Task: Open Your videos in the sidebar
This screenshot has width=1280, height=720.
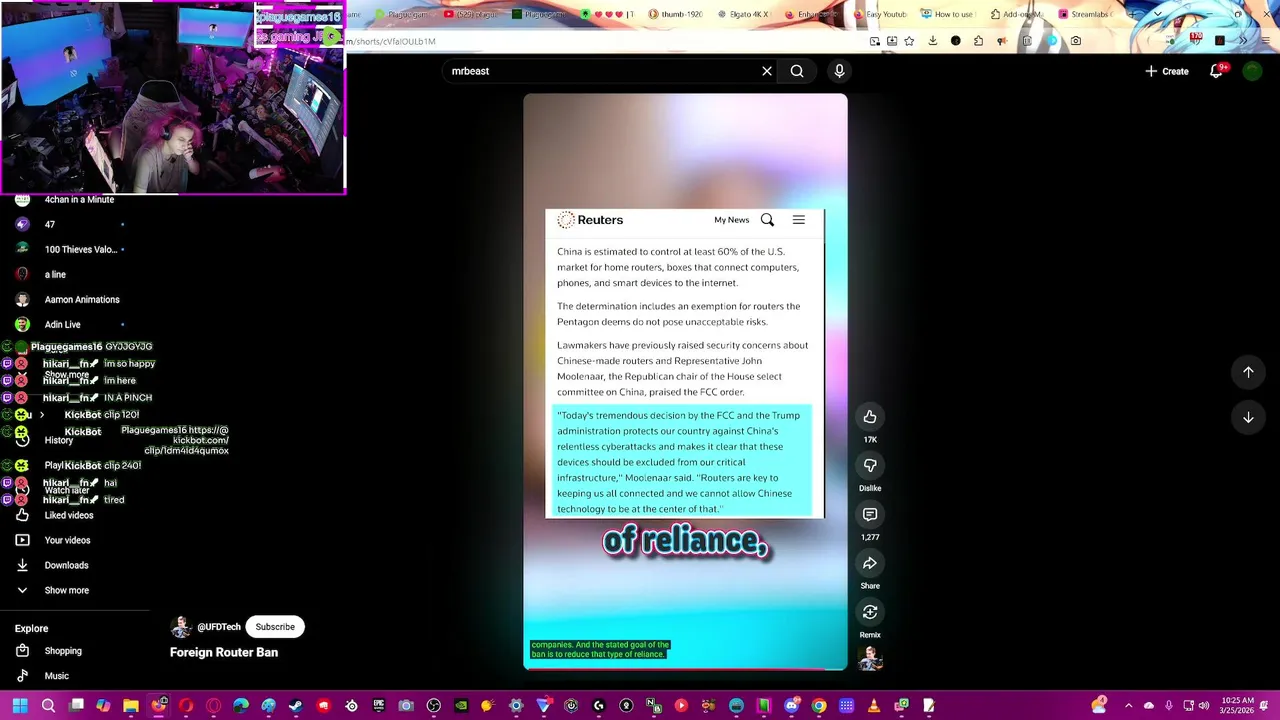Action: (67, 540)
